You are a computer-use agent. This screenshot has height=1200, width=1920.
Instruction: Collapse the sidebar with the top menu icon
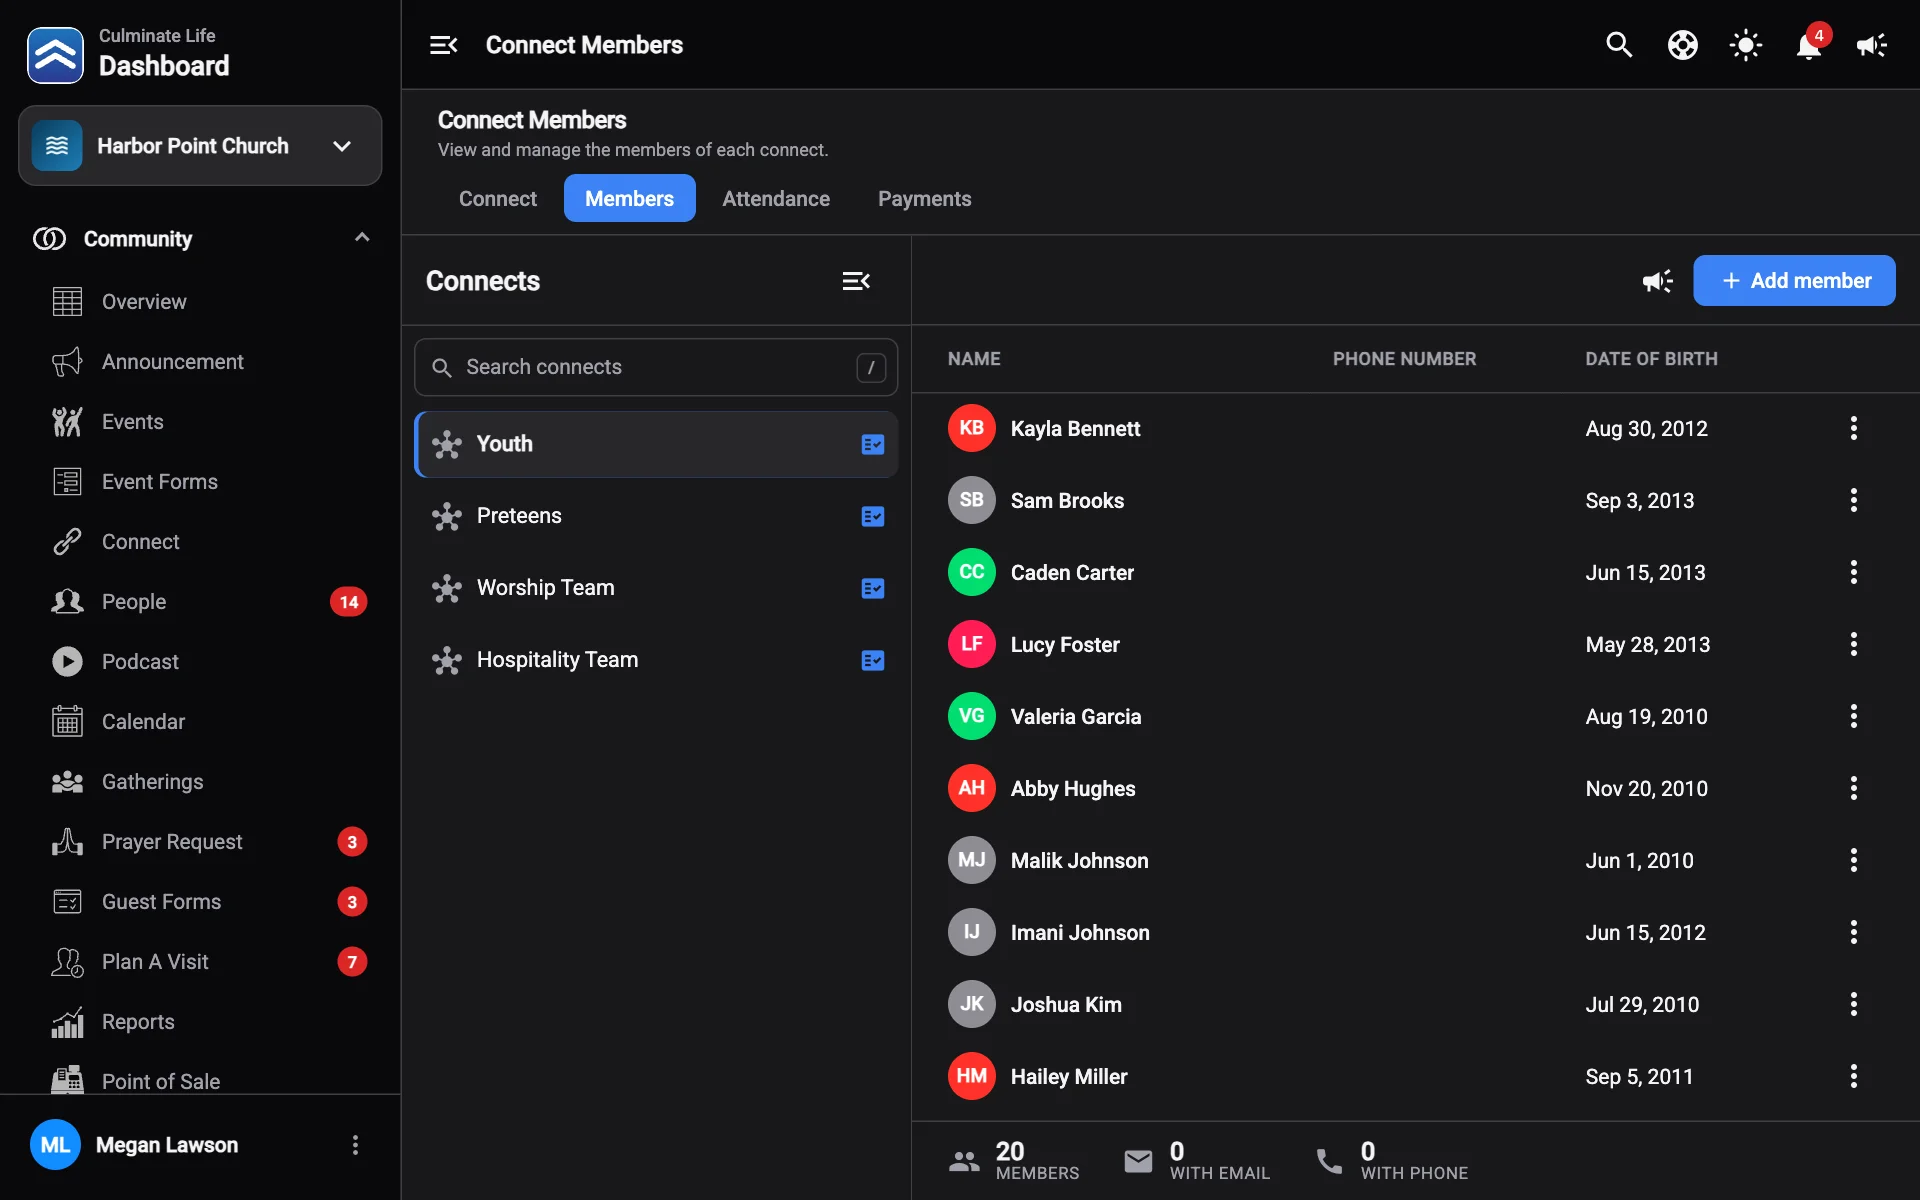[443, 45]
